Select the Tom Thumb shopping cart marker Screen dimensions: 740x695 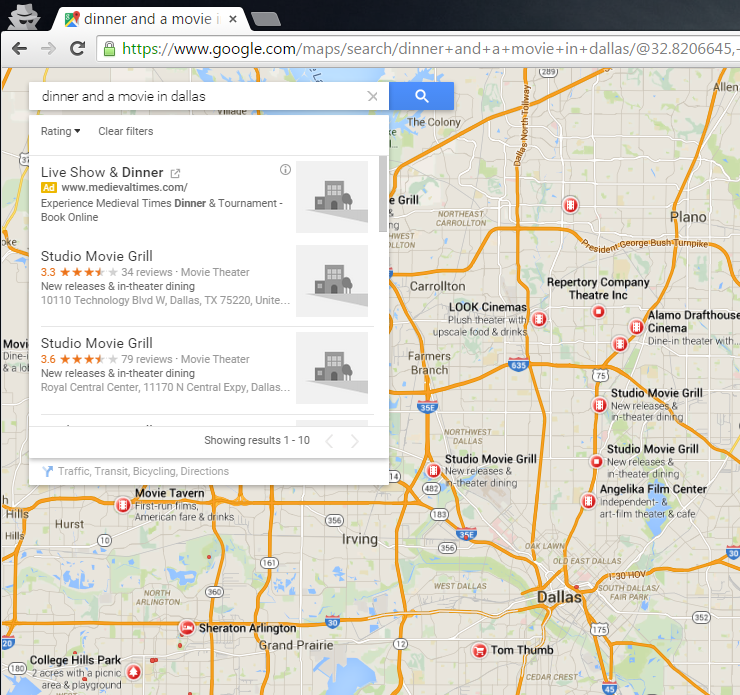[x=479, y=650]
